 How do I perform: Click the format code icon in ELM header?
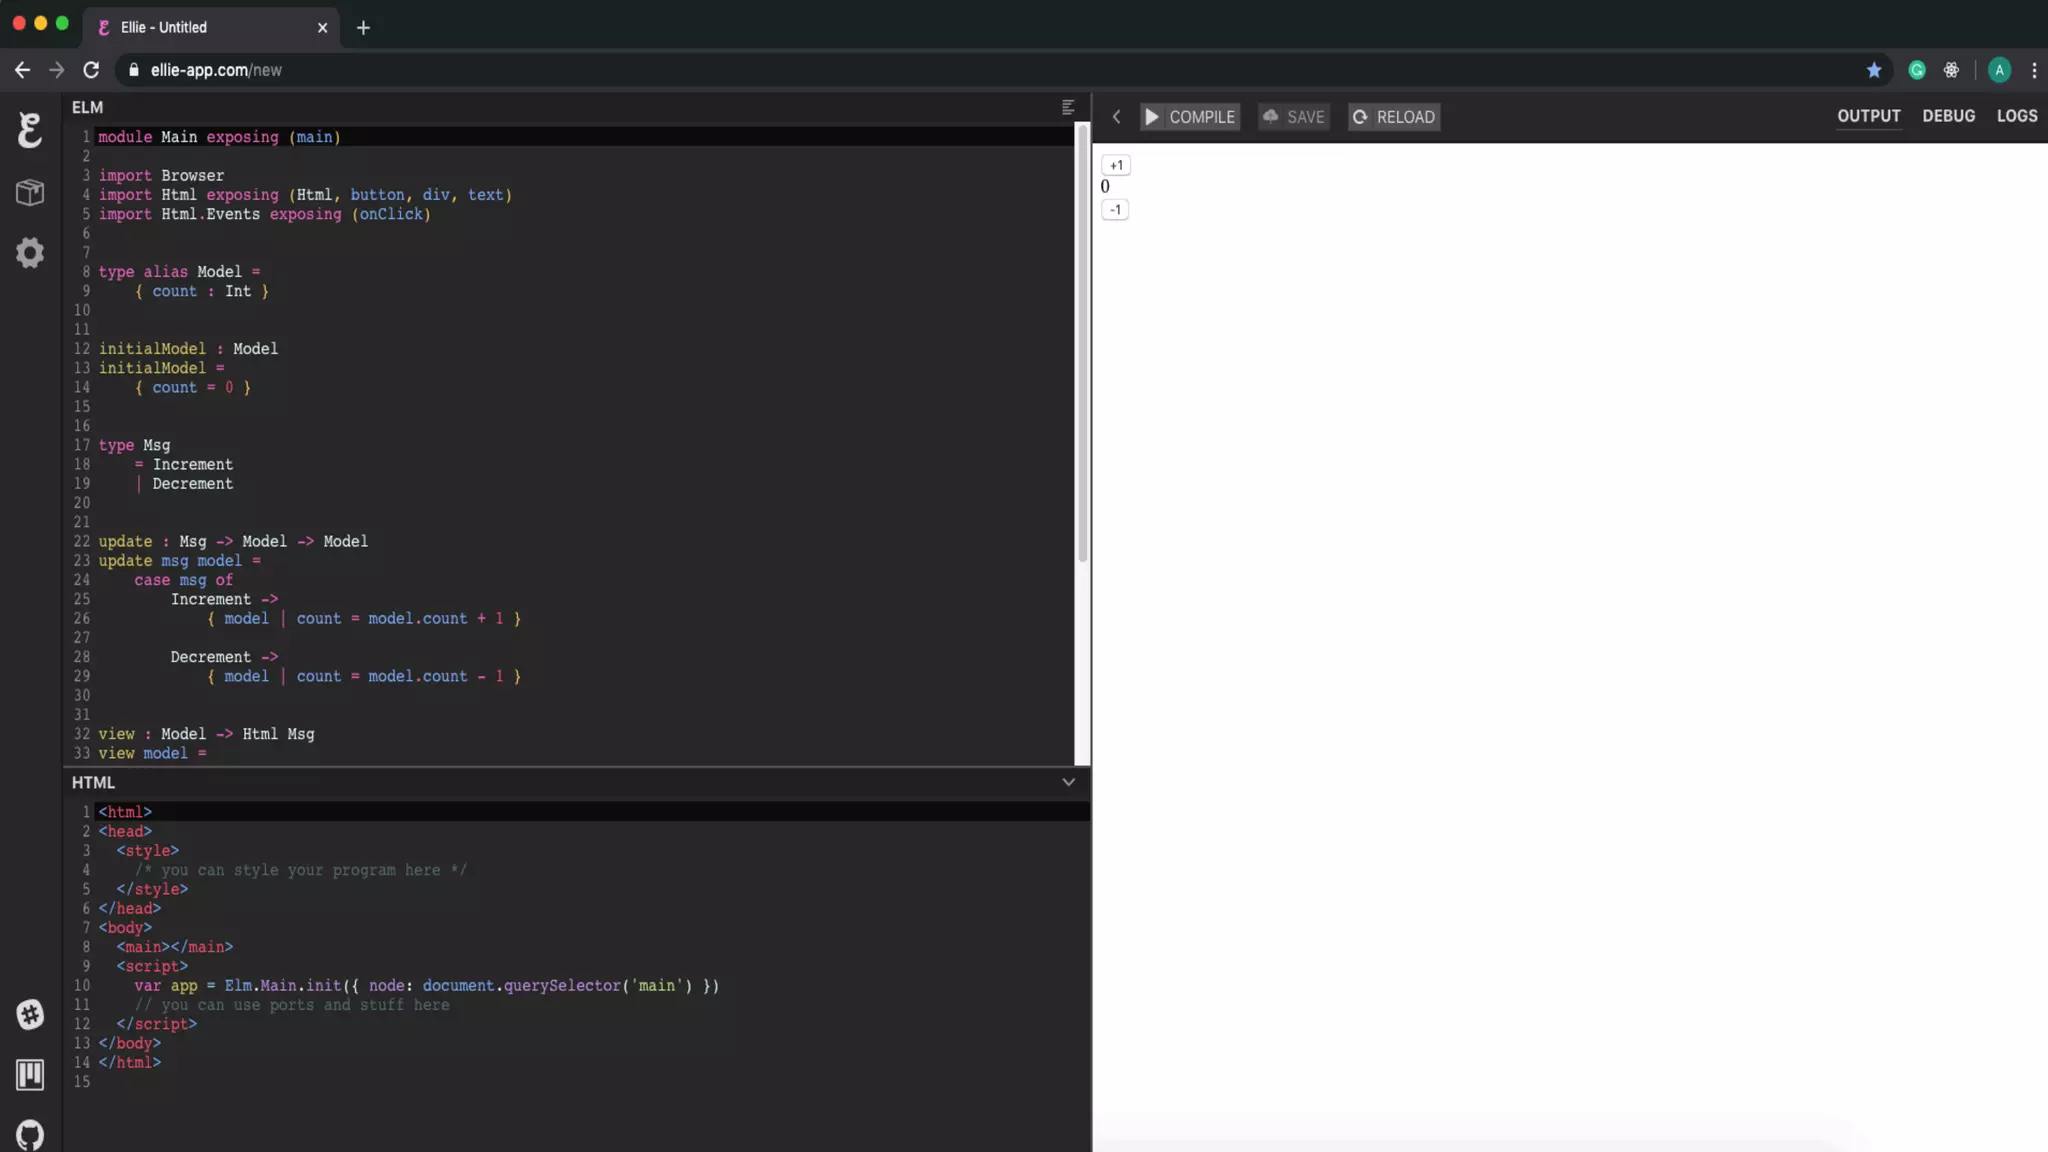(1068, 107)
